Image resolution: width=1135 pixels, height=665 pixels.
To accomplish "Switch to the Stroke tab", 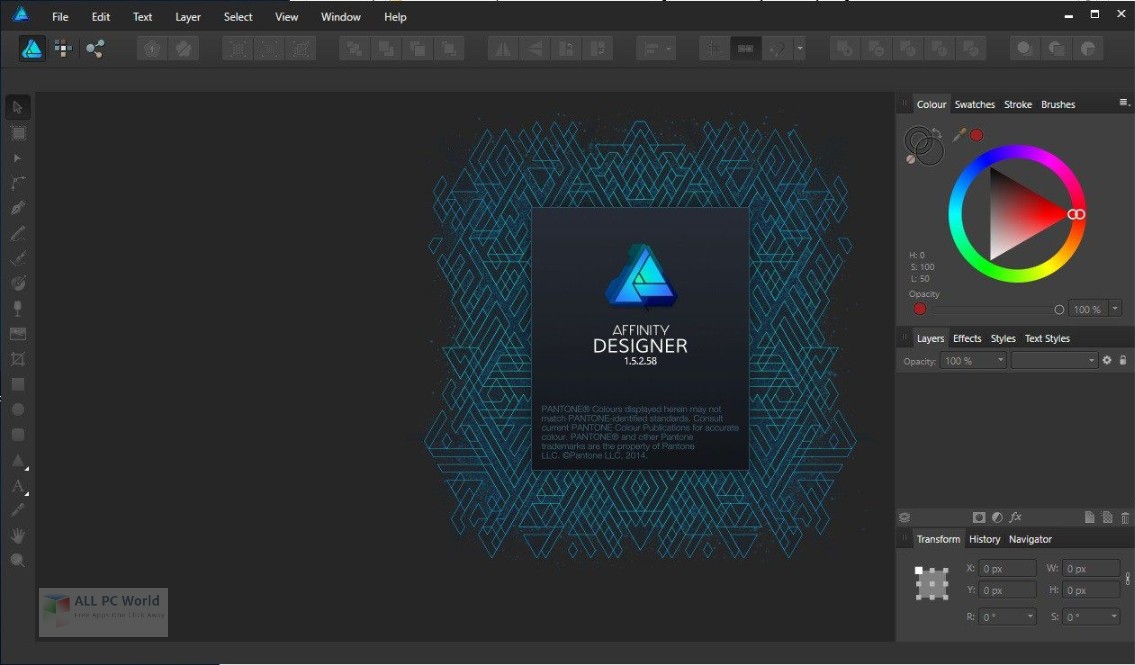I will click(x=1018, y=104).
